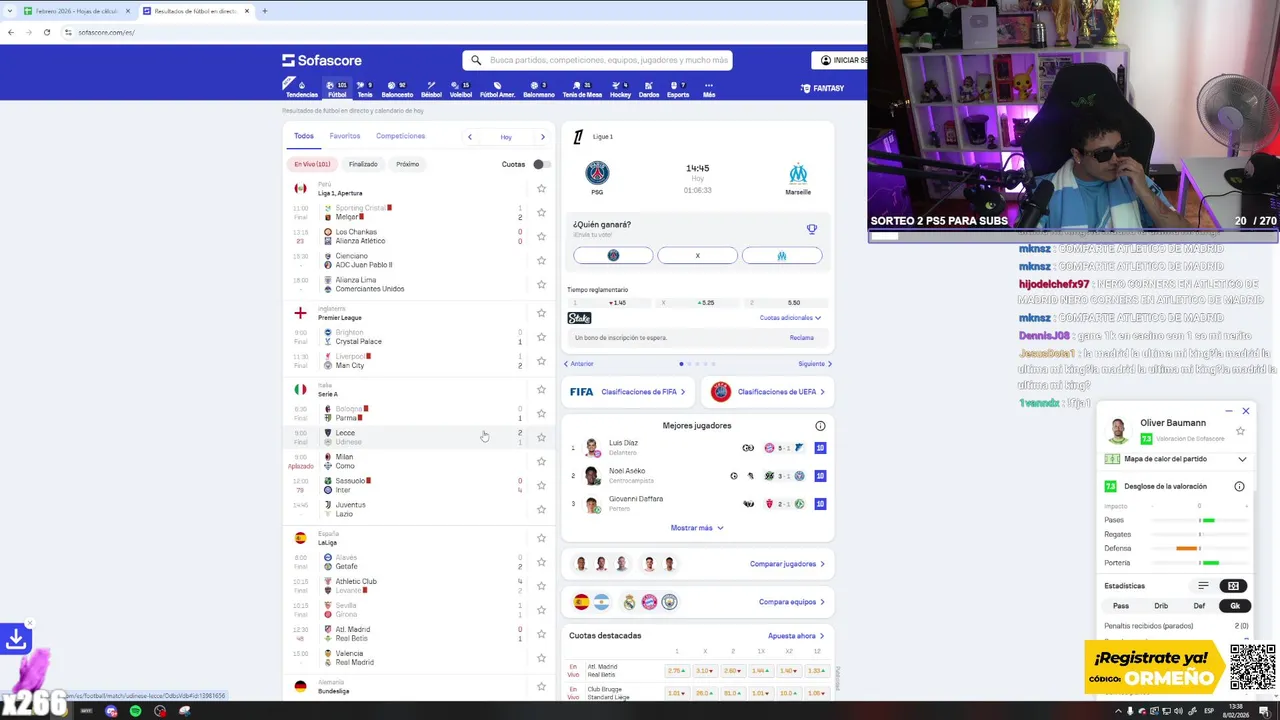The width and height of the screenshot is (1280, 720).
Task: Click the info icon next to Mejores jugadores
Action: tap(820, 426)
